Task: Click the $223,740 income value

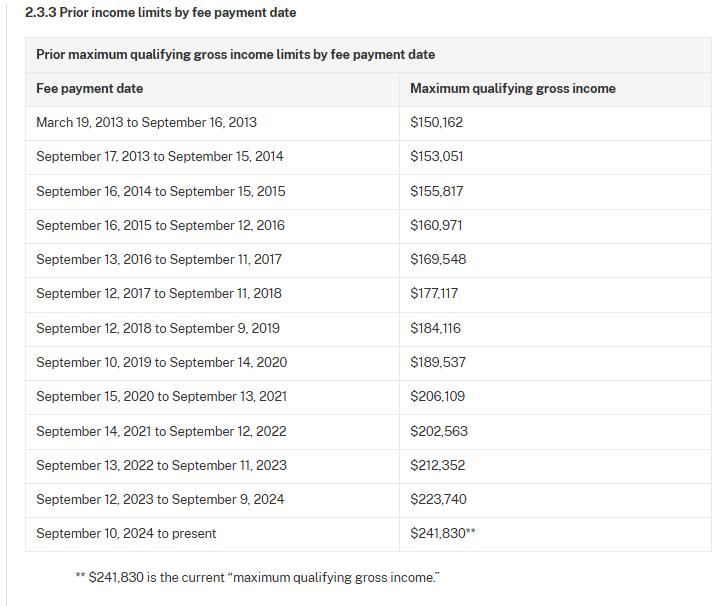Action: coord(438,499)
